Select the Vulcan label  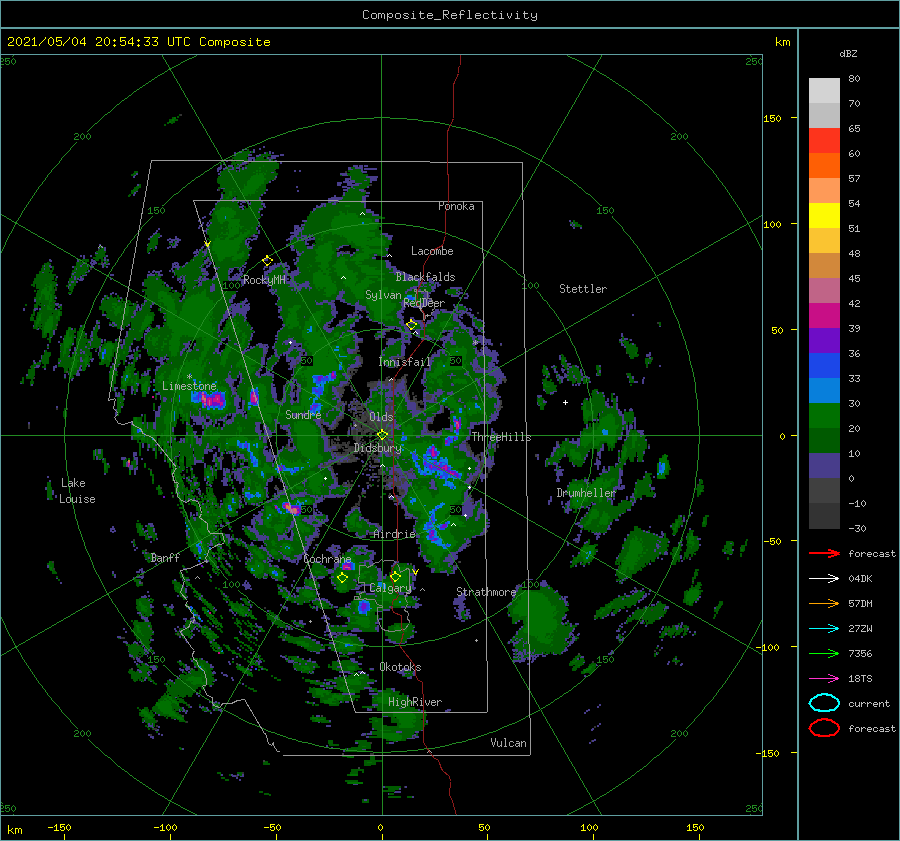(508, 743)
